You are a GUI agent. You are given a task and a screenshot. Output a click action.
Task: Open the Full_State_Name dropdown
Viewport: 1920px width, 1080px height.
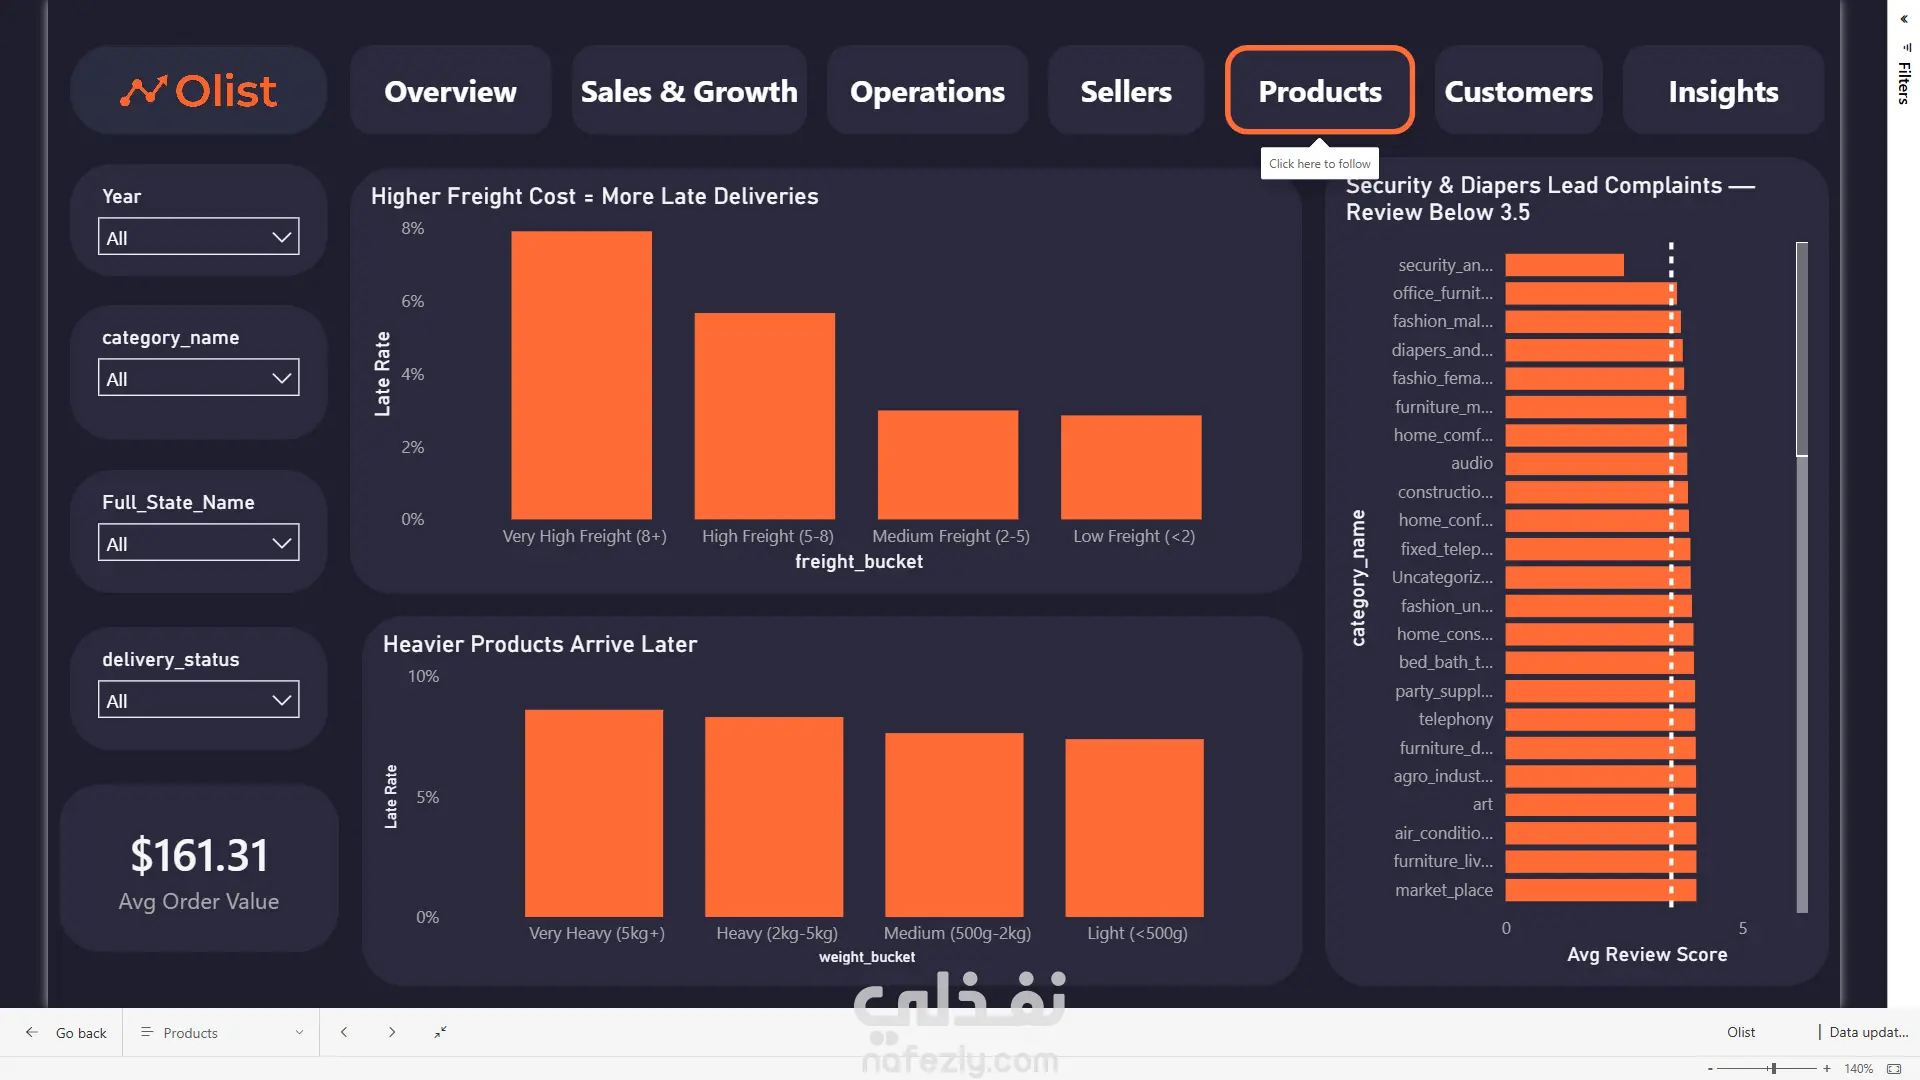(x=199, y=543)
